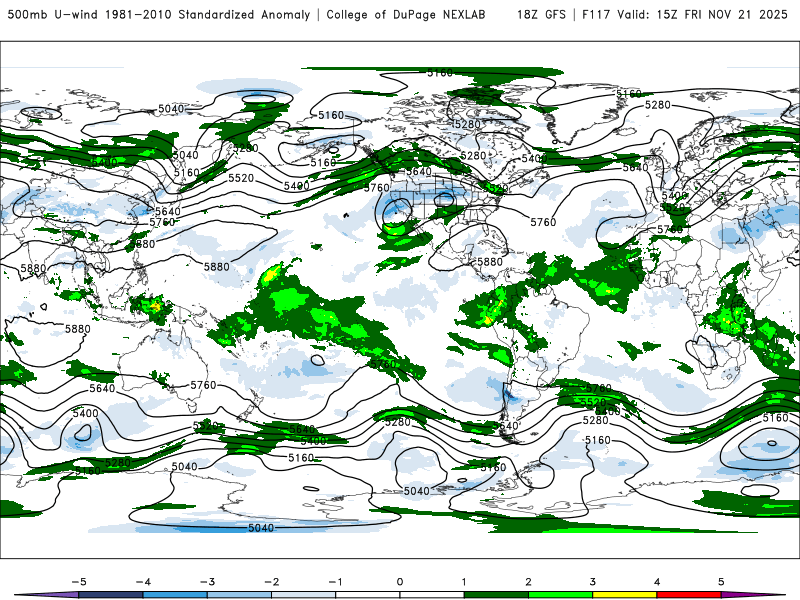Click the white colorbar segment between -1 and 0
Viewport: 800px width, 600px height.
[x=368, y=595]
